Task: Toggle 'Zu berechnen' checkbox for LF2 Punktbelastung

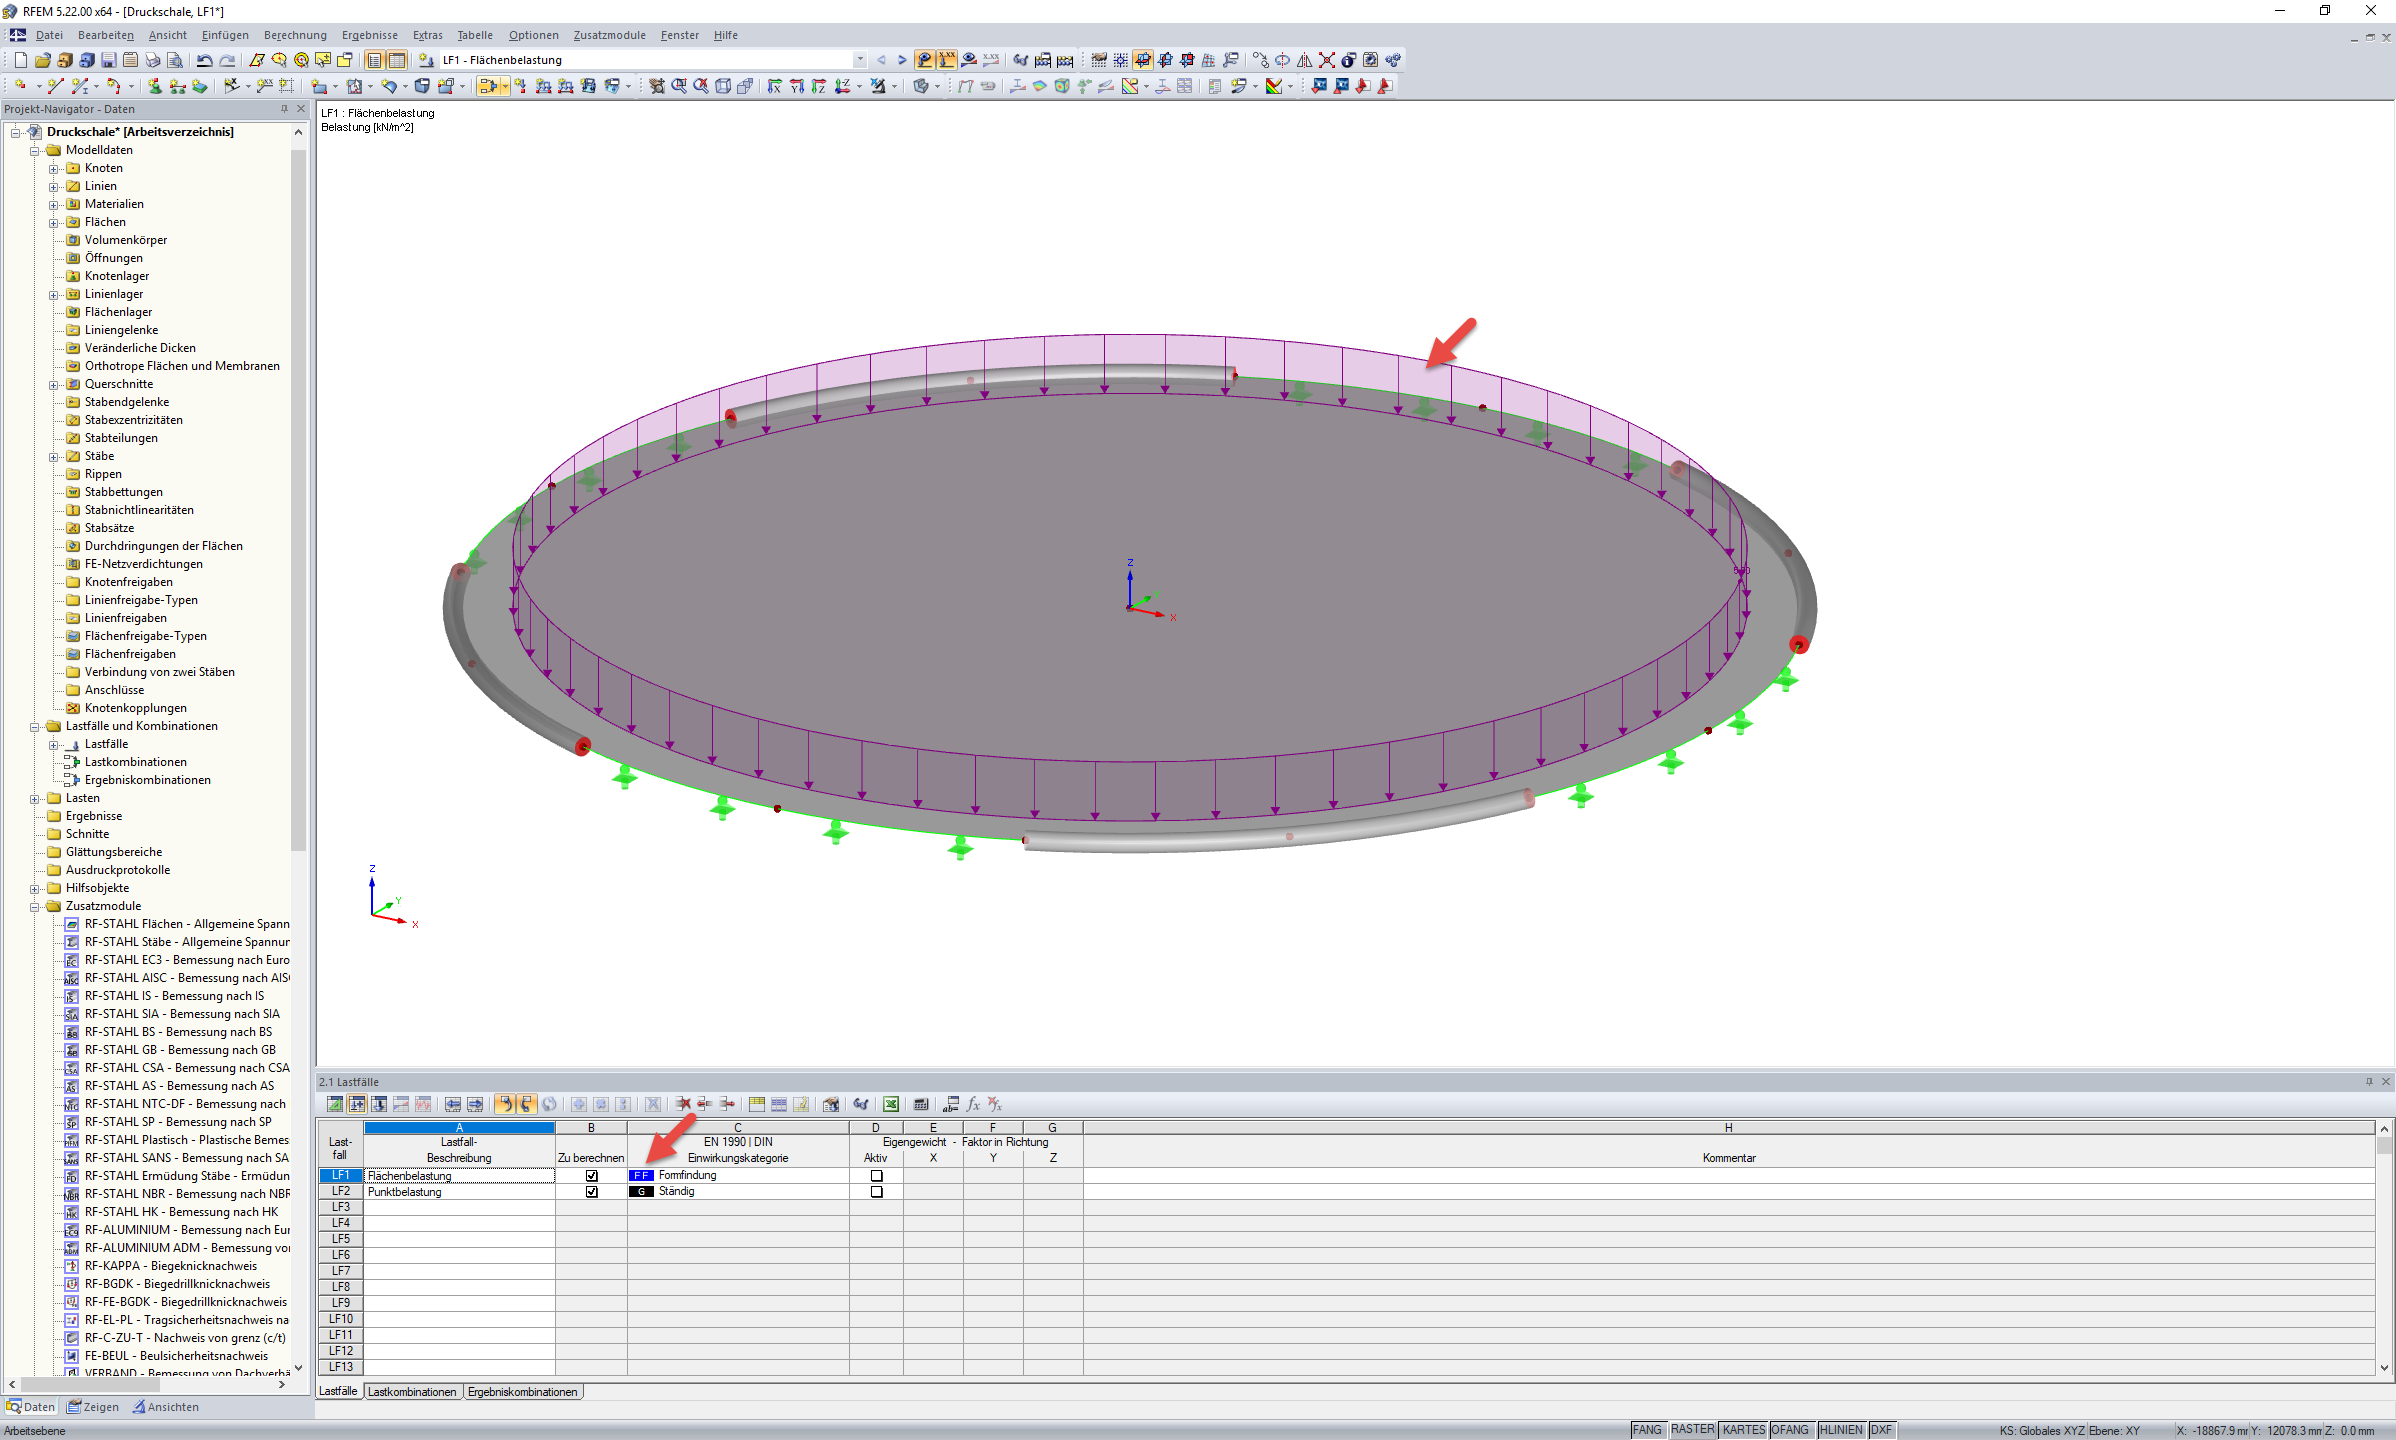Action: (592, 1192)
